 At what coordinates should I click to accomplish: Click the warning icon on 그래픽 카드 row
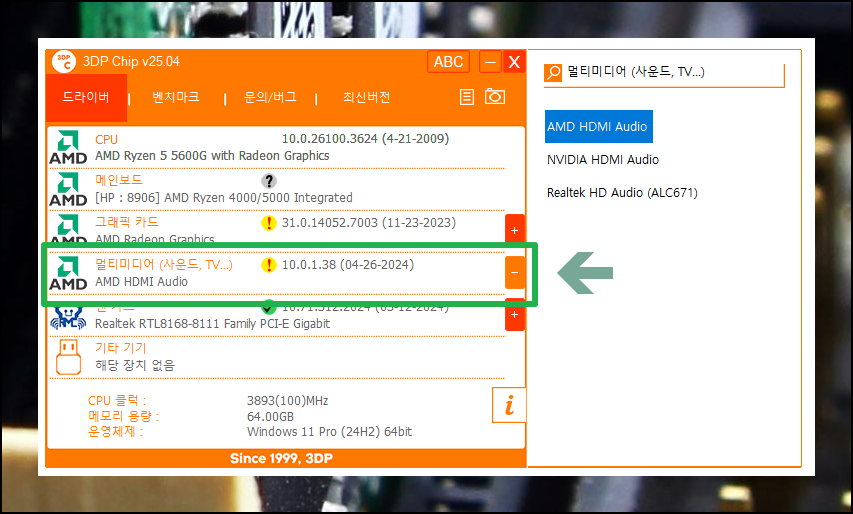tap(269, 223)
